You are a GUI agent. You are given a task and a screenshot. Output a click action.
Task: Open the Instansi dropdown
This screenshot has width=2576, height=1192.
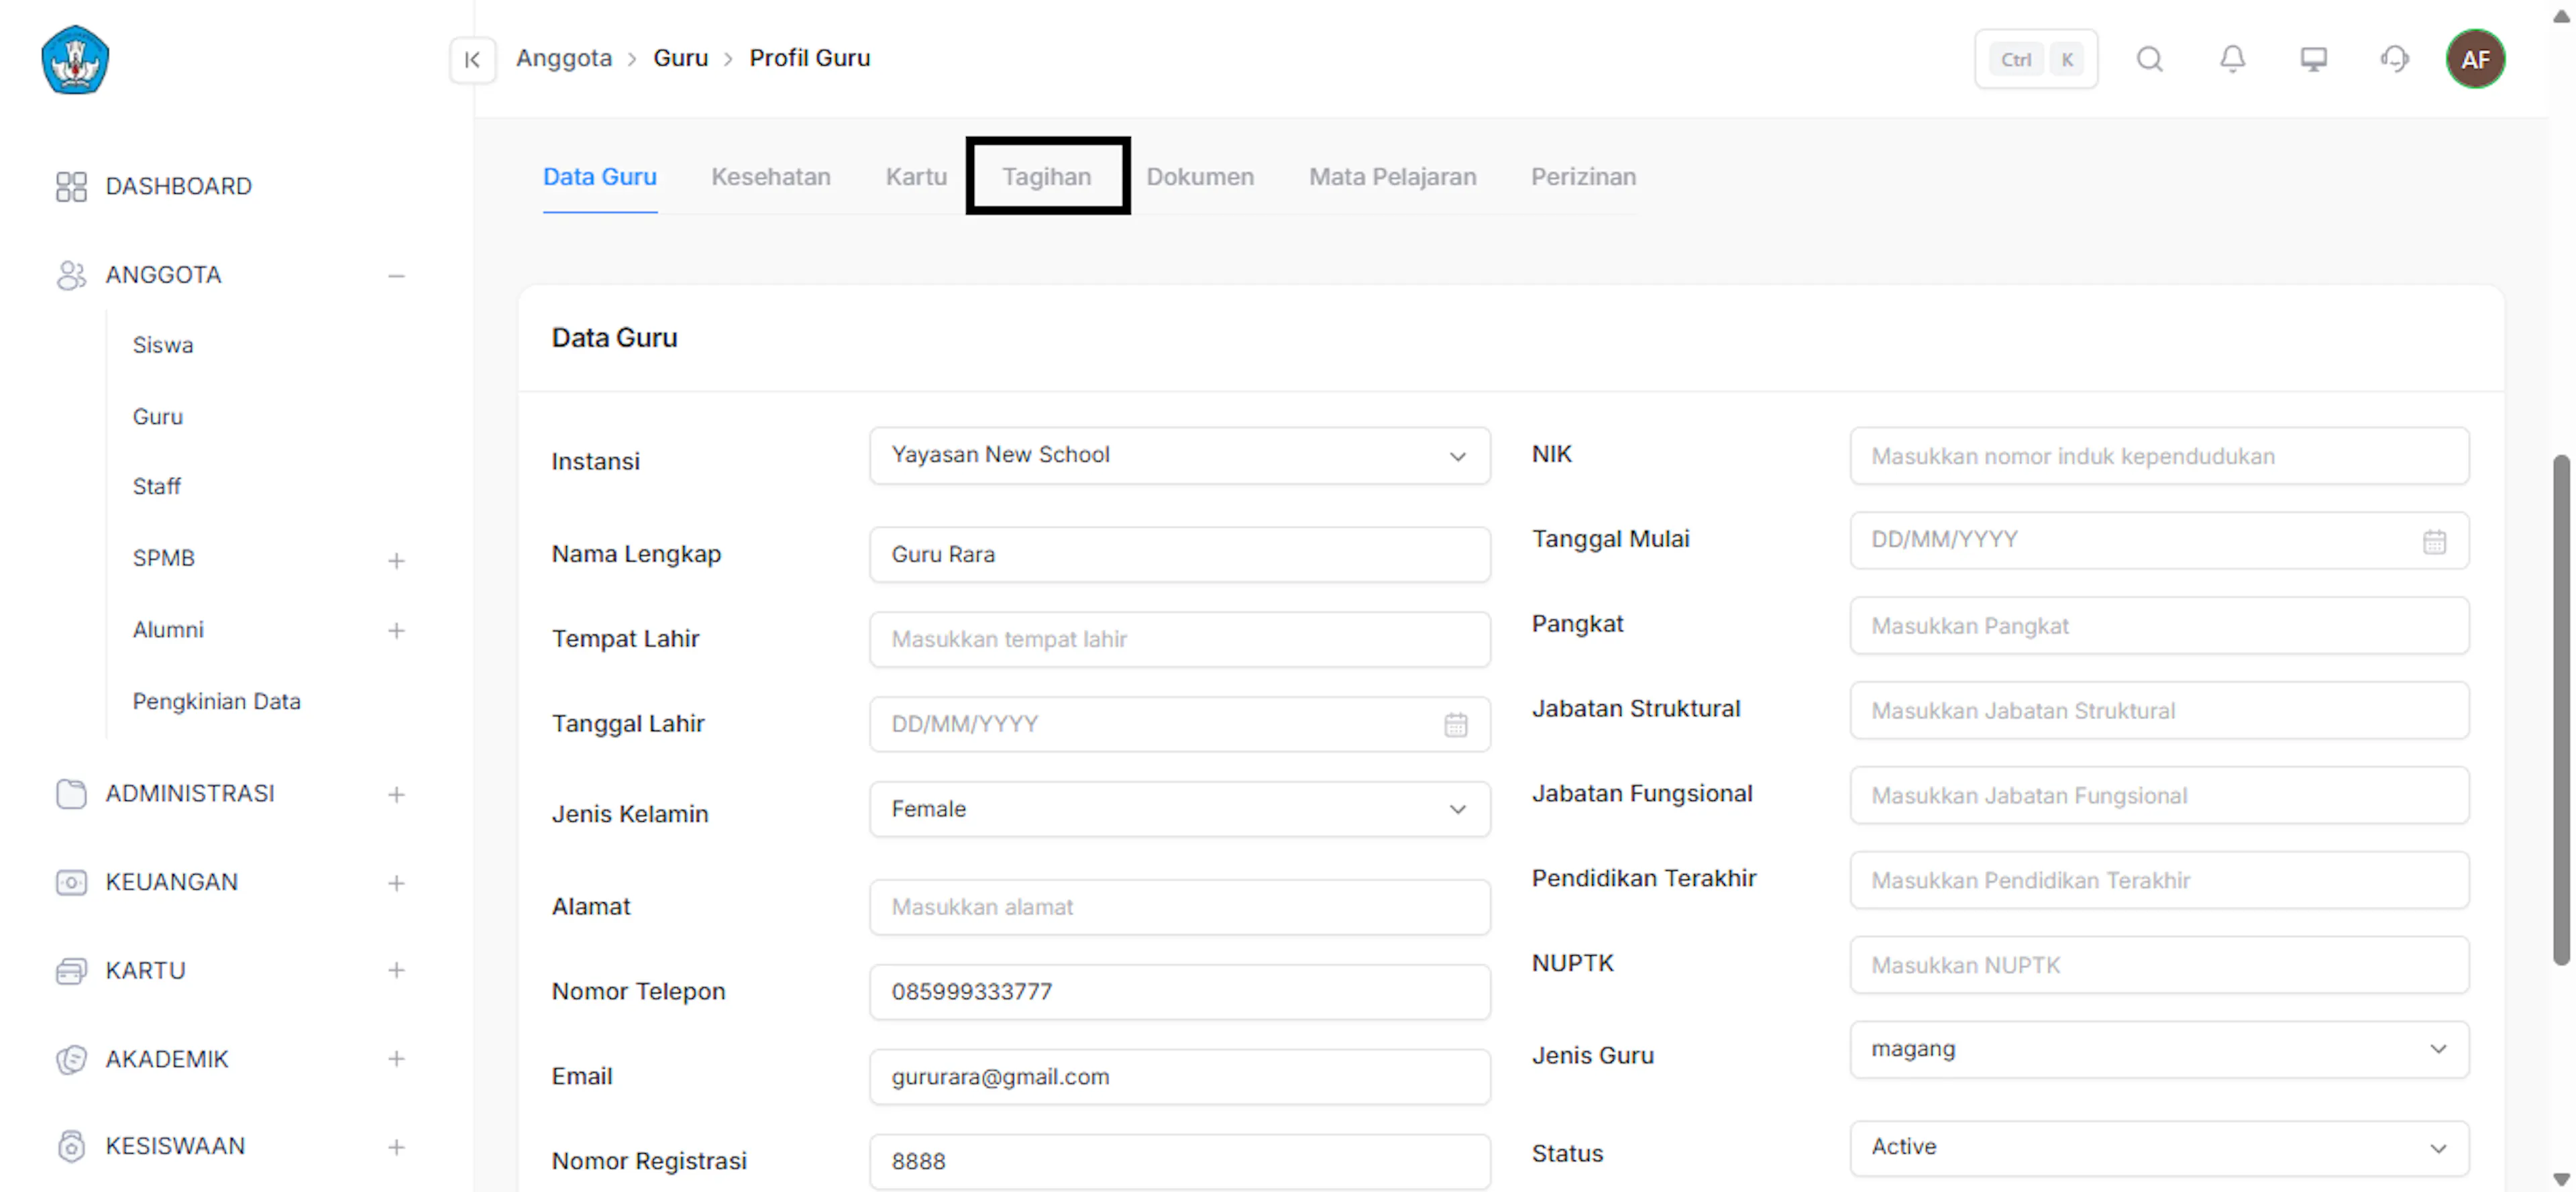click(1179, 456)
